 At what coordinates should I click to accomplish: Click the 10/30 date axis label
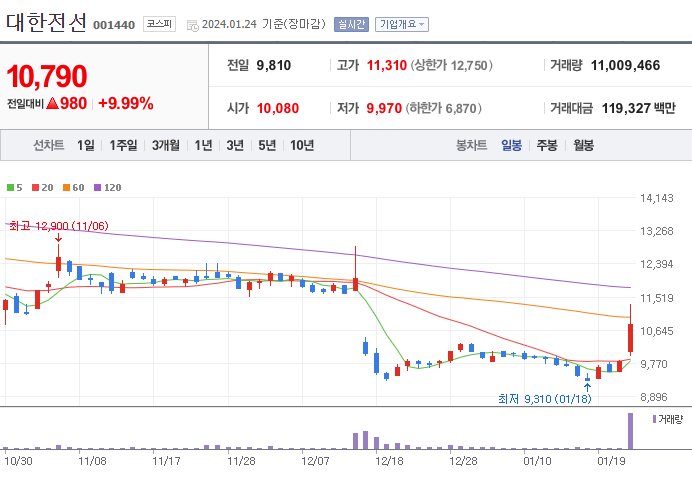[18, 461]
